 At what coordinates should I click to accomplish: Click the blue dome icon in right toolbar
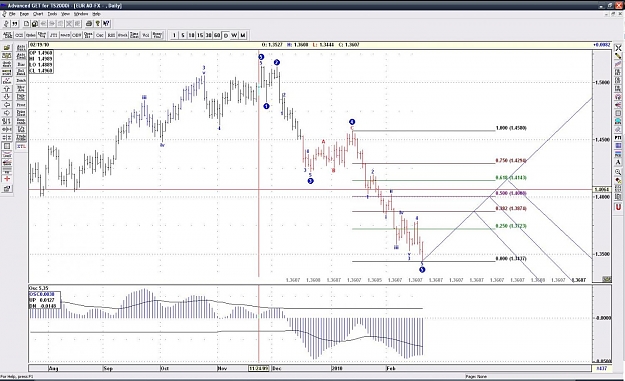[618, 120]
